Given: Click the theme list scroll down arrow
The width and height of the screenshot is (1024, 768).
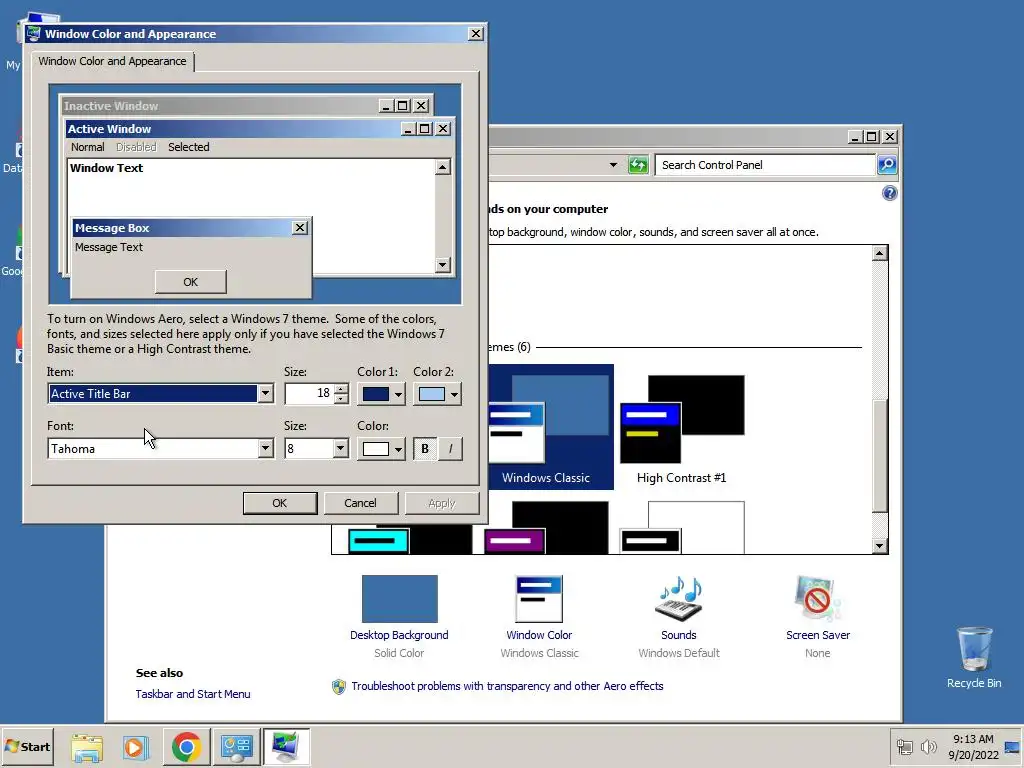Looking at the screenshot, I should coord(880,545).
